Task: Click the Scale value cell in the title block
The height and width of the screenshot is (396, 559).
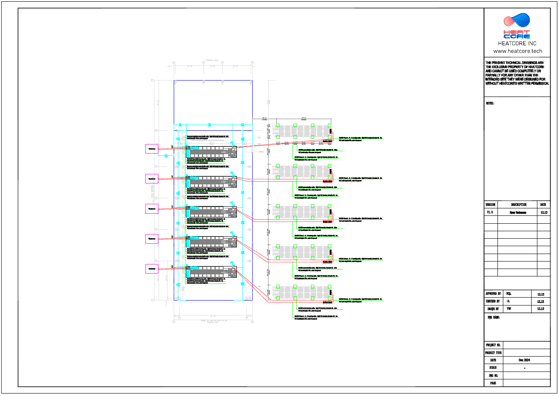Action: [527, 368]
